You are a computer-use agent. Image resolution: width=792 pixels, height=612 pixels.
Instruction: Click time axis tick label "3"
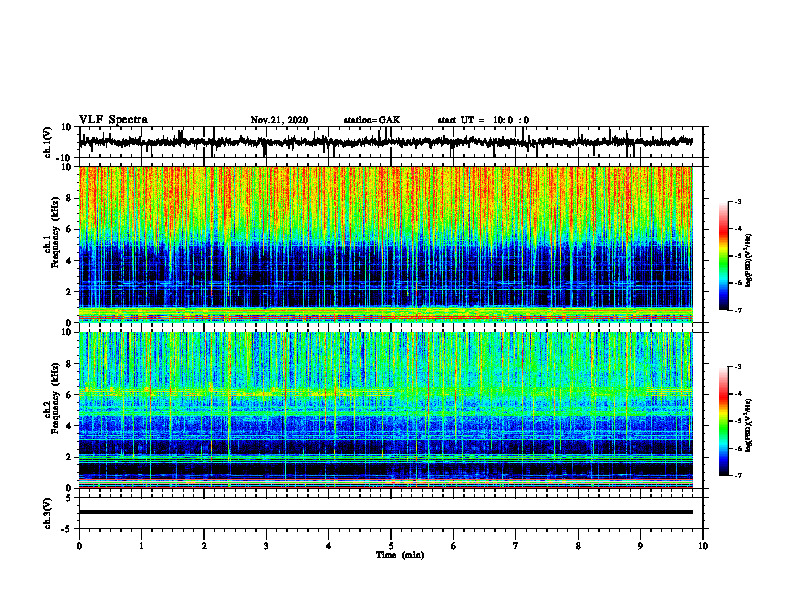coord(266,546)
